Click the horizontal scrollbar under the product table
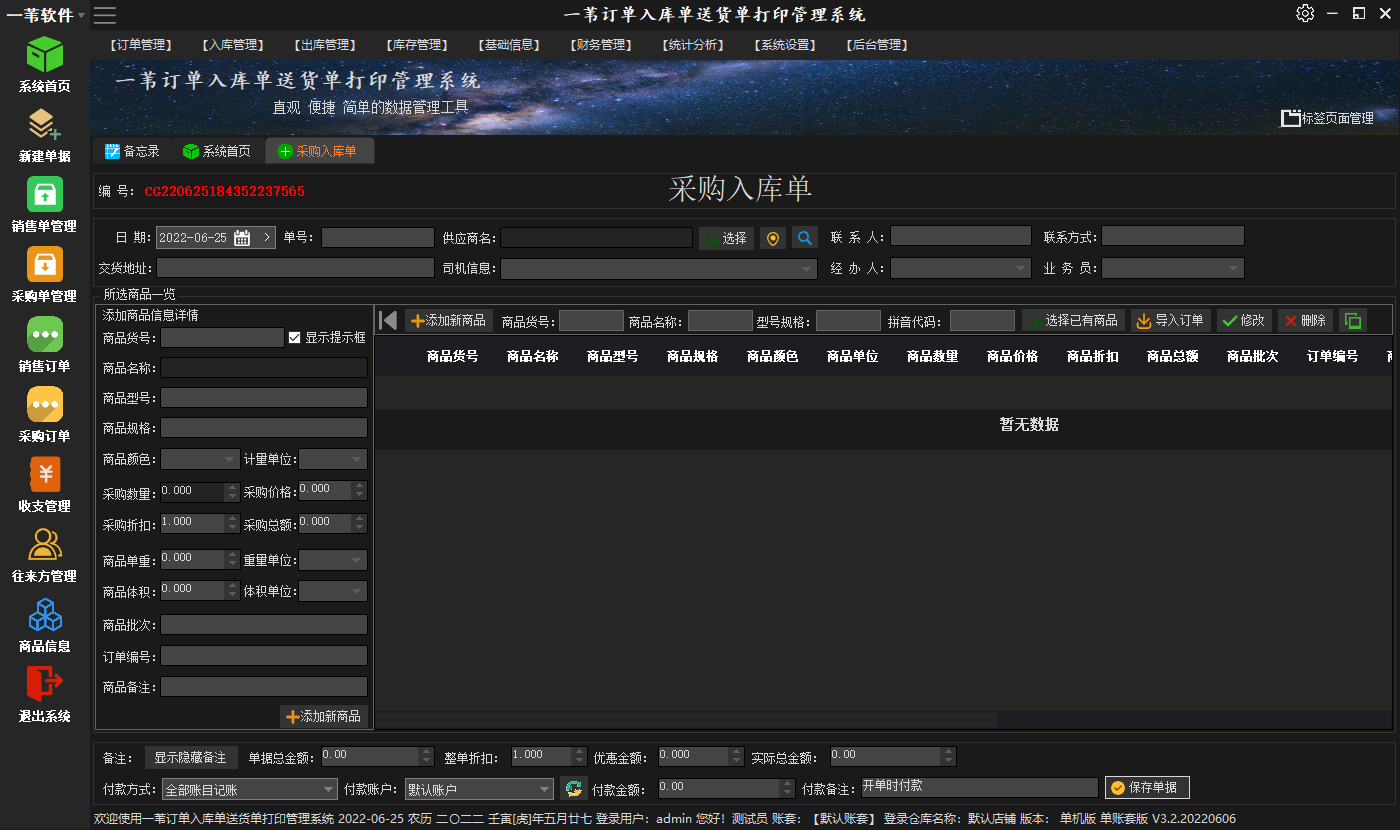 [686, 720]
